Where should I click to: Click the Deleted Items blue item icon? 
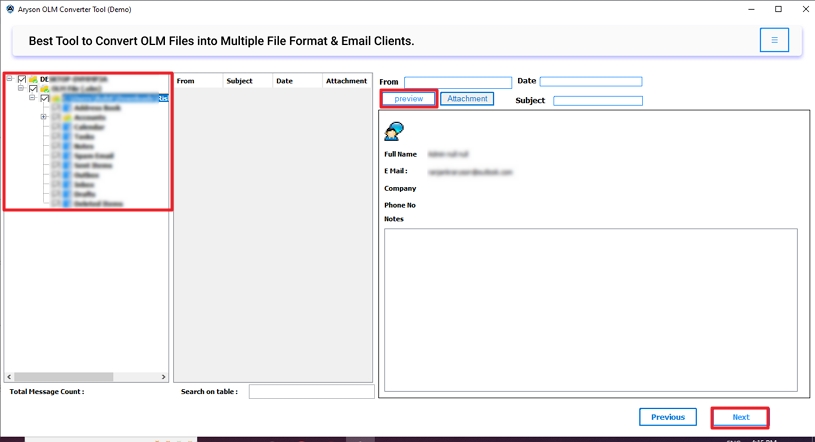[67, 204]
